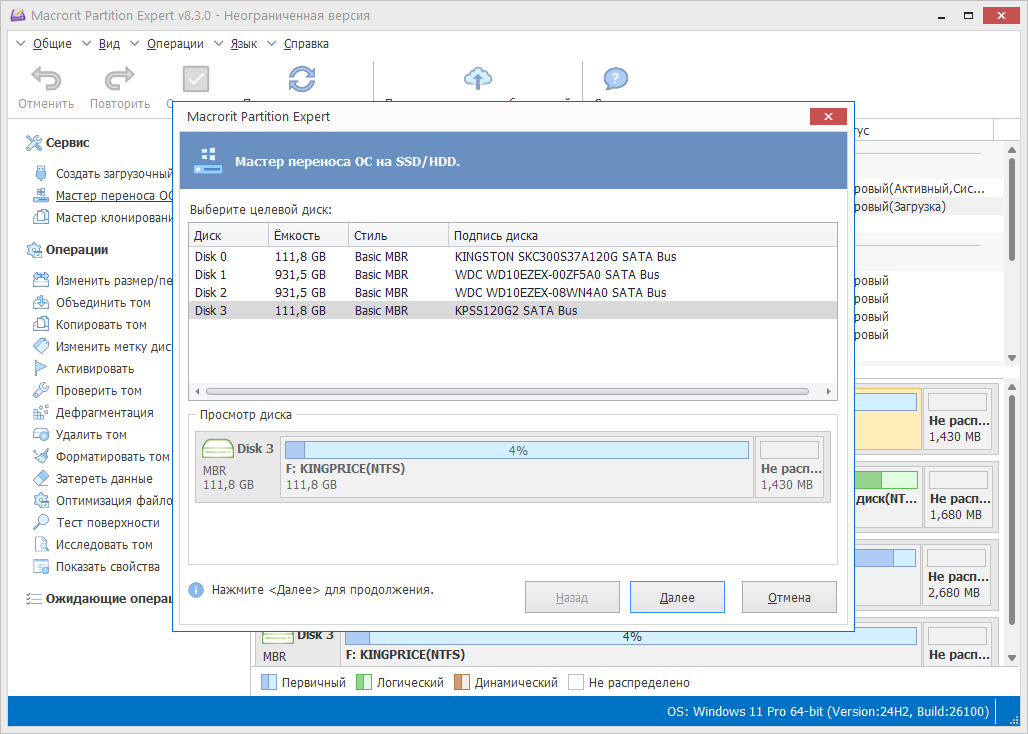Click the Изменить метку диска icon

41,346
